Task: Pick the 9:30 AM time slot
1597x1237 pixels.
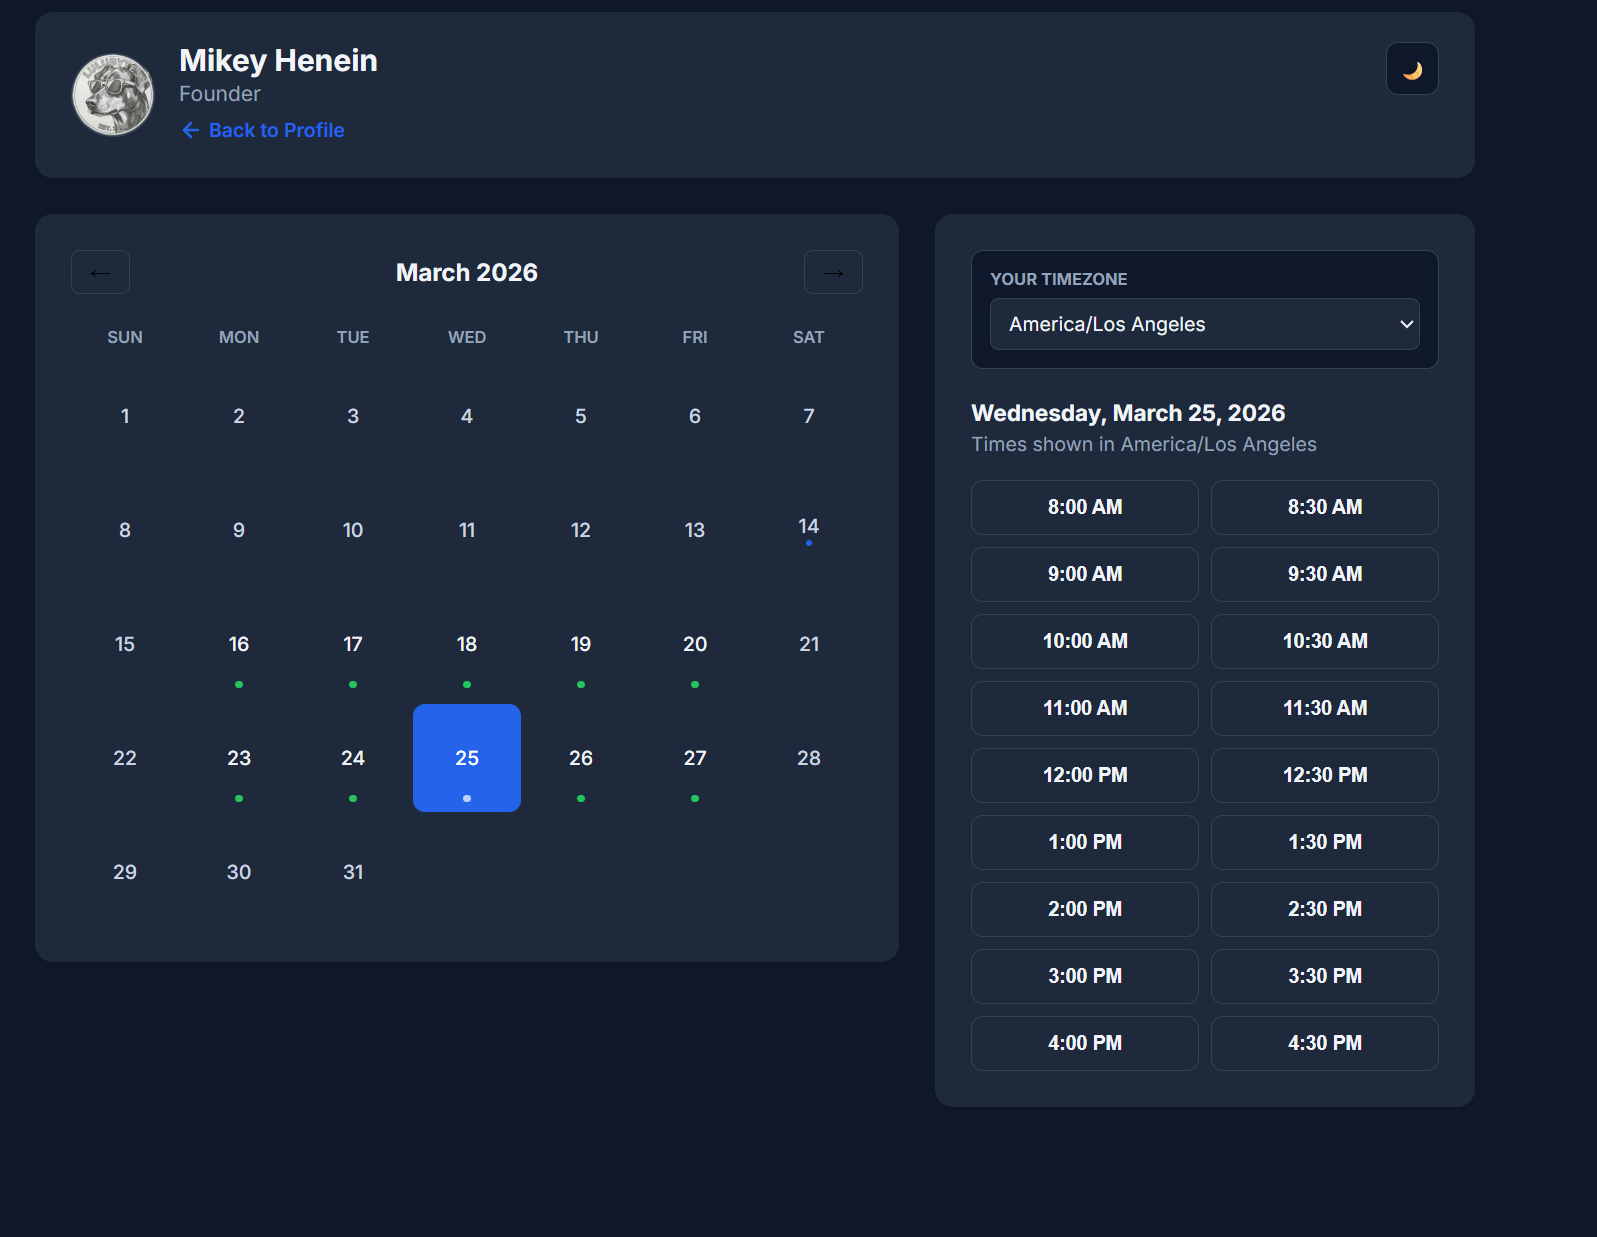Action: [x=1325, y=574]
